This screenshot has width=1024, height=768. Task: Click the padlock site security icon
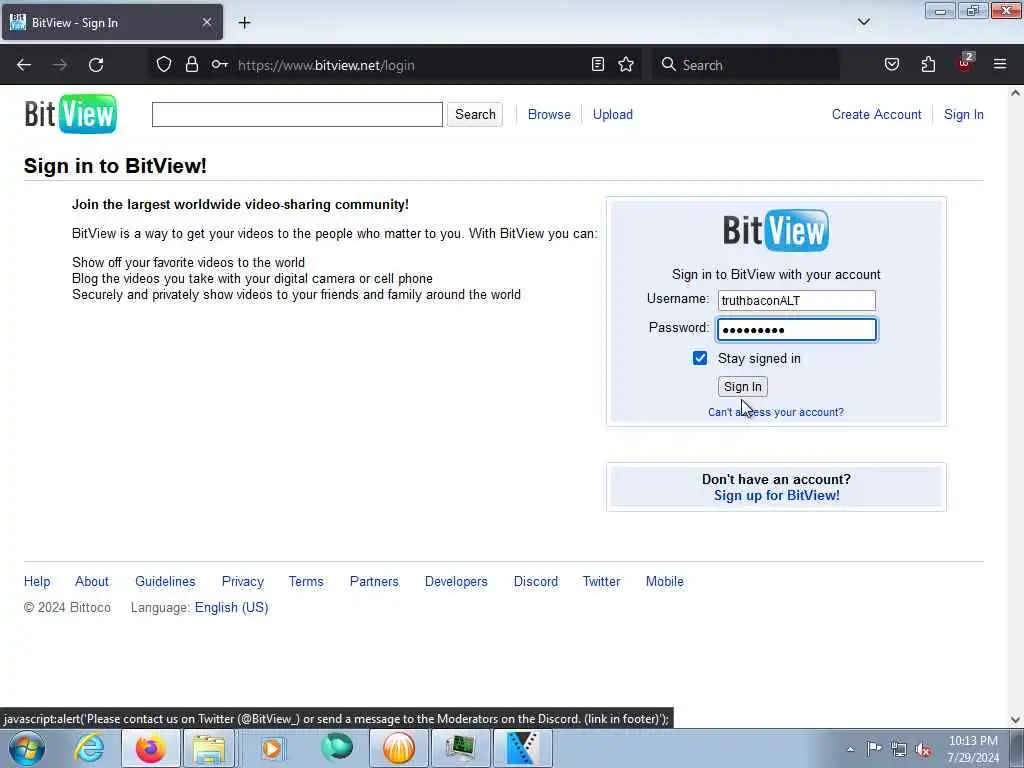(x=191, y=64)
